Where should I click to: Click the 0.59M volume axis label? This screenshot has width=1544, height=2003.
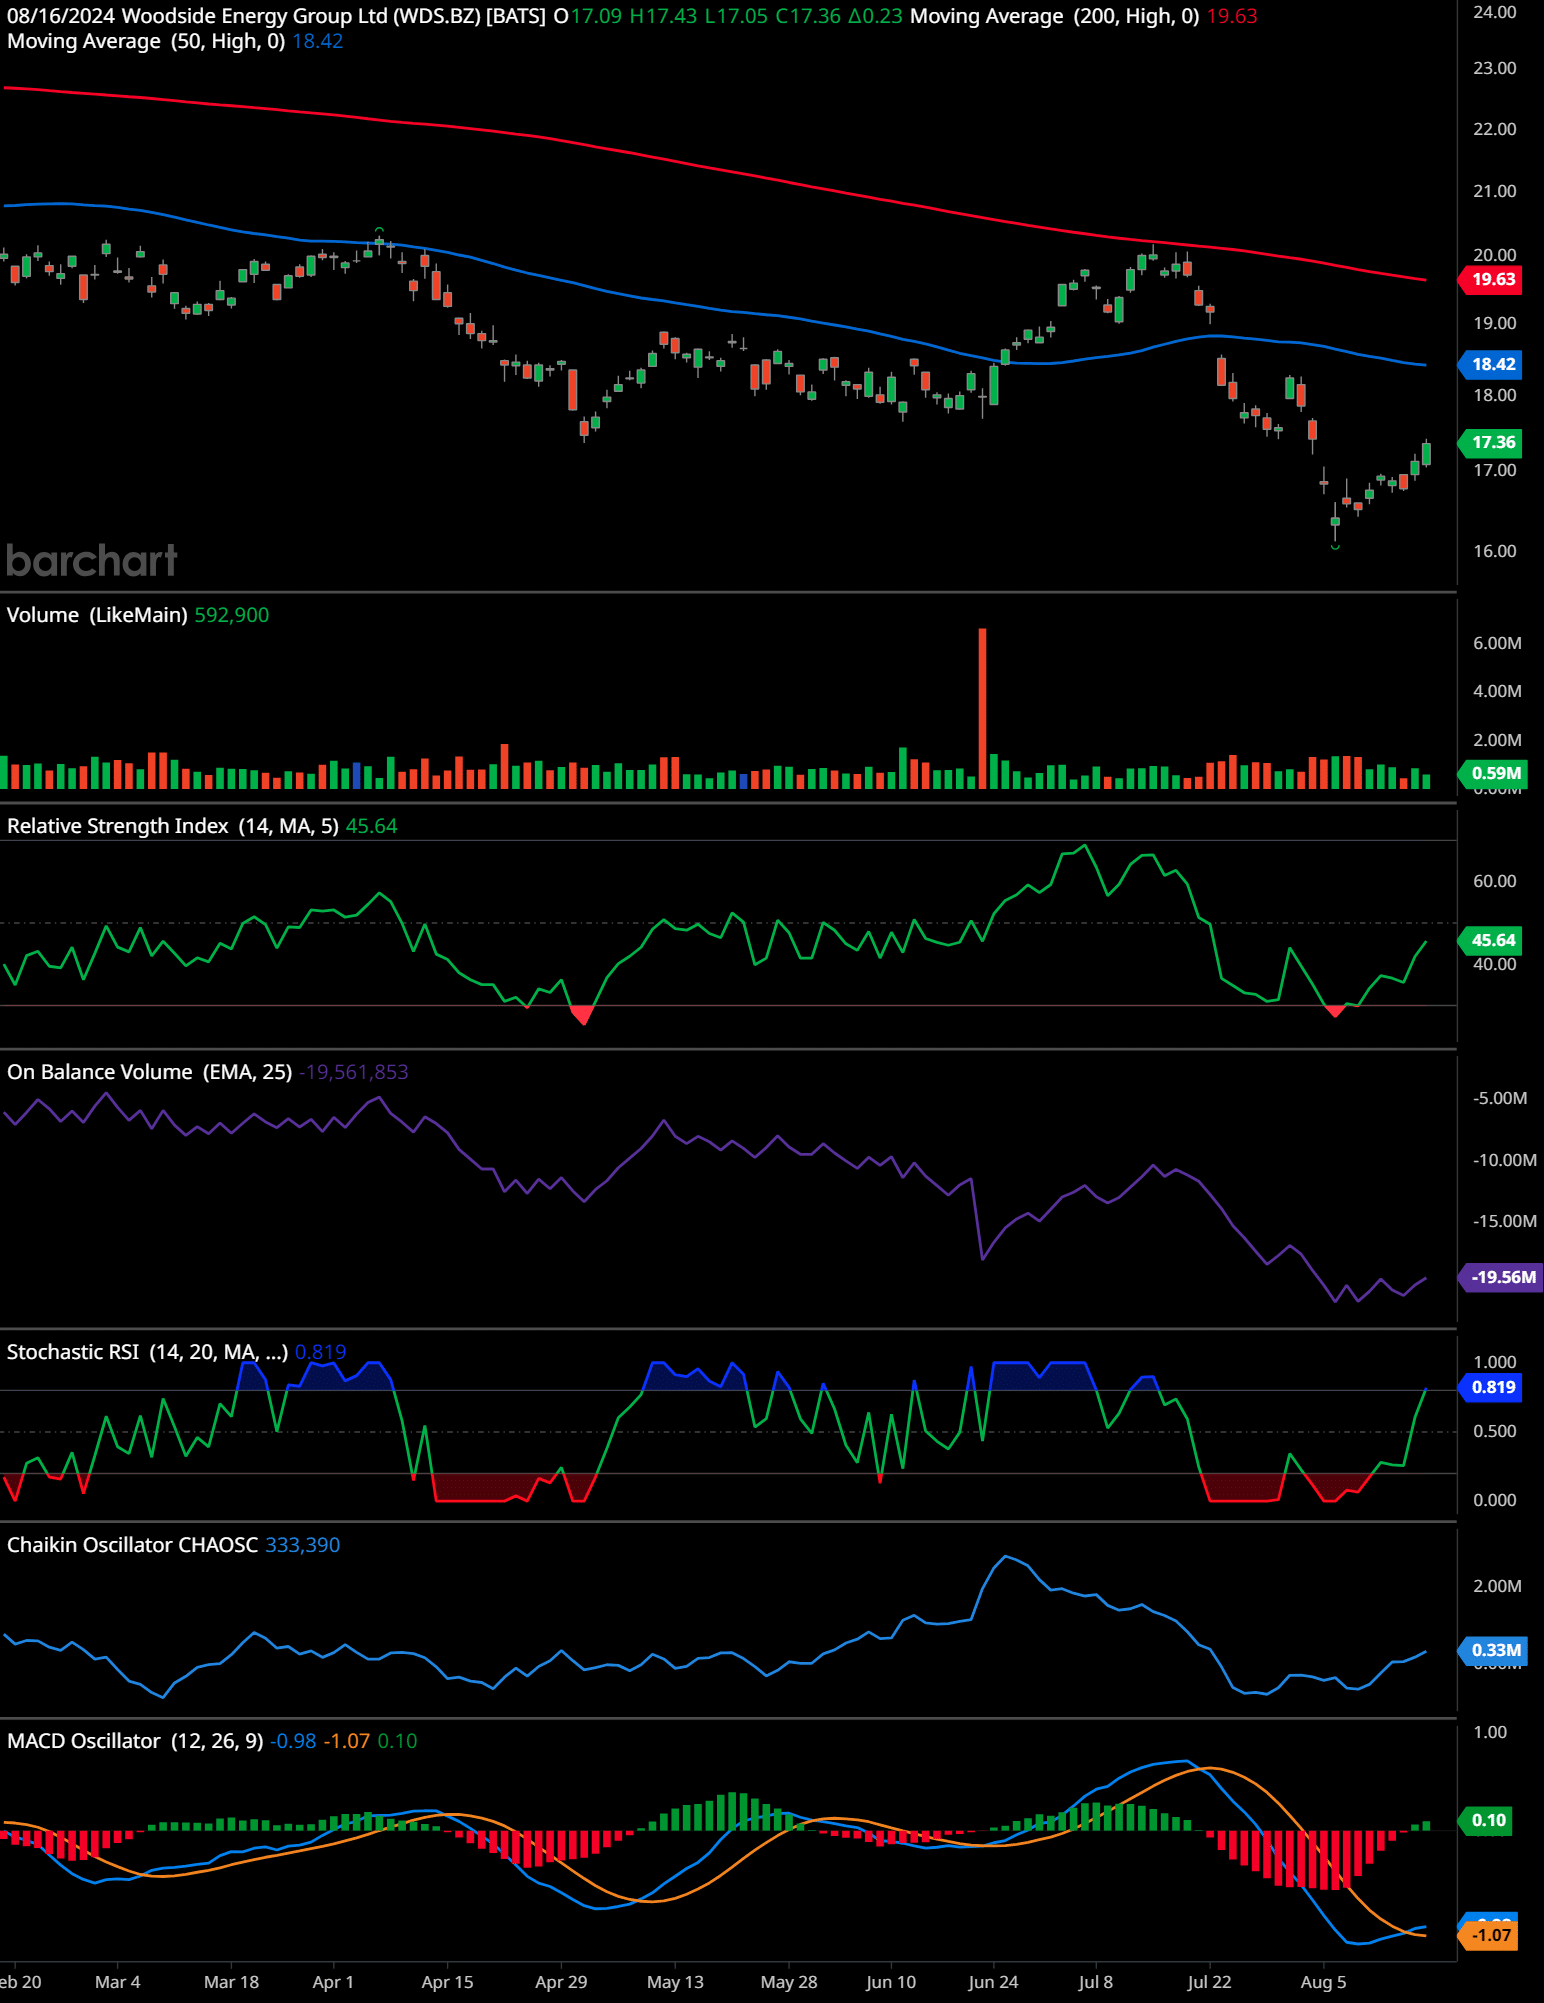tap(1494, 773)
